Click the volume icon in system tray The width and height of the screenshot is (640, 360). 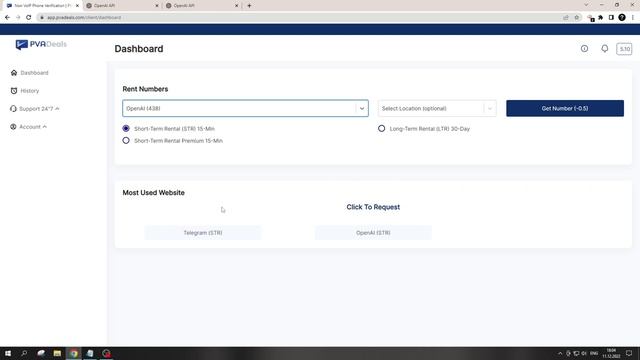pos(584,353)
